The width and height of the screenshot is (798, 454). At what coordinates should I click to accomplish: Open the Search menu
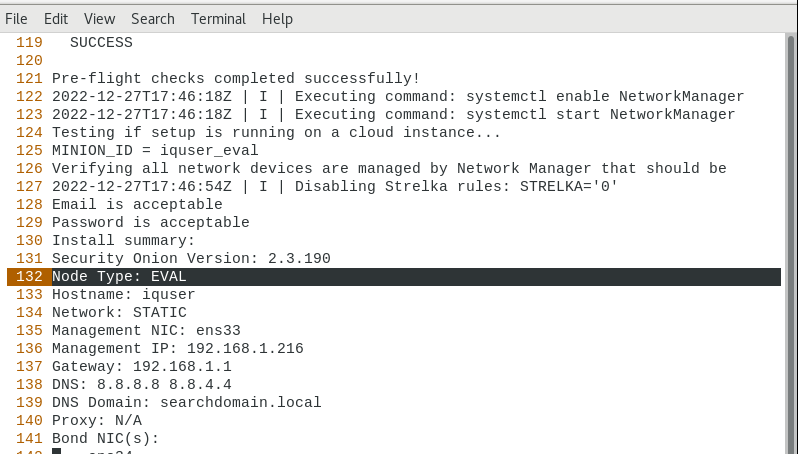153,19
